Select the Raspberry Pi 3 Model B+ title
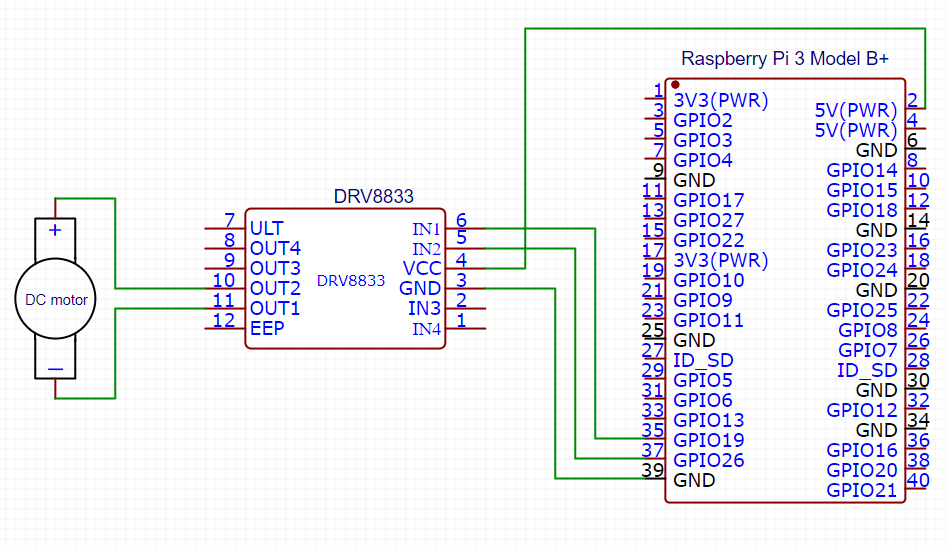Viewport: 947px width, 548px height. 785,59
